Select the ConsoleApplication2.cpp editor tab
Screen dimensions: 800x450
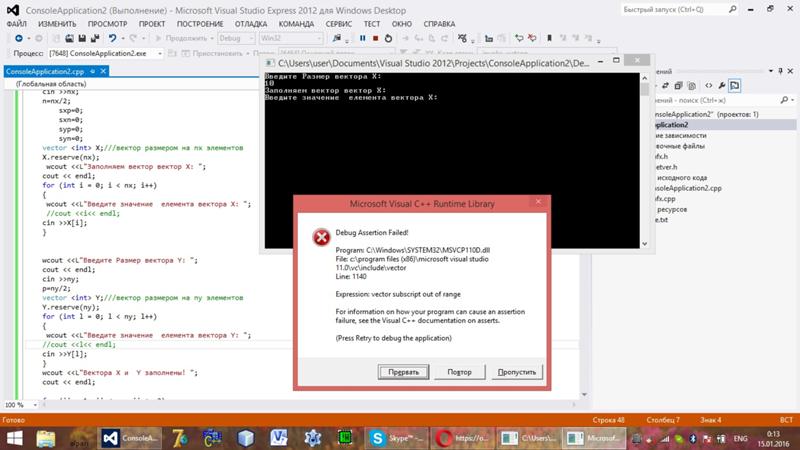coord(45,71)
